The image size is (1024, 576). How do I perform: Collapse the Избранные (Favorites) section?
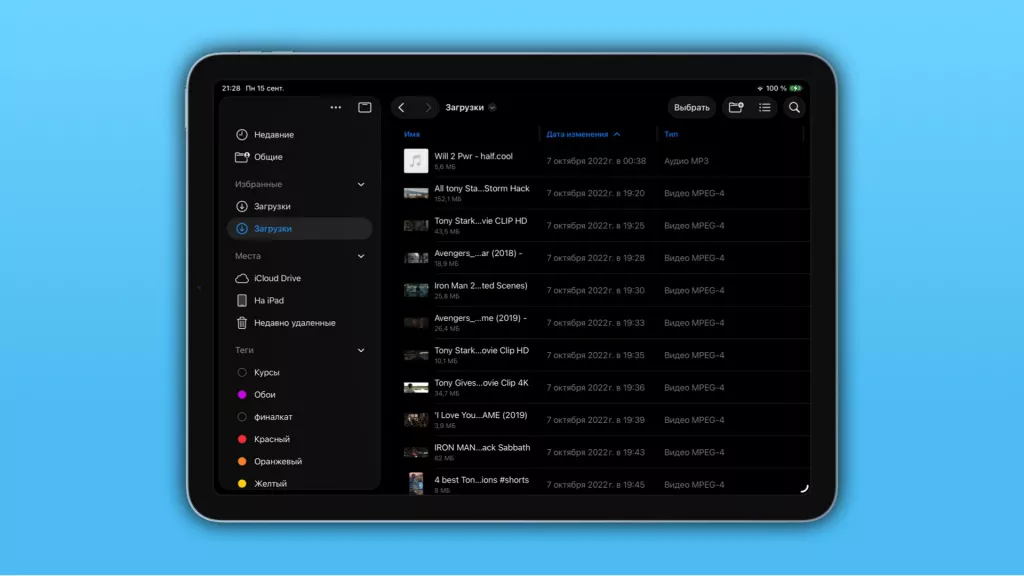[361, 183]
